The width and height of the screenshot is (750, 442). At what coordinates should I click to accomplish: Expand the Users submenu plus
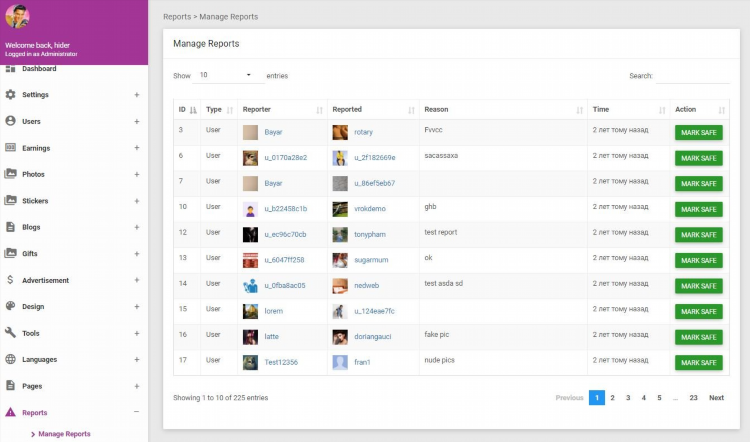point(137,122)
